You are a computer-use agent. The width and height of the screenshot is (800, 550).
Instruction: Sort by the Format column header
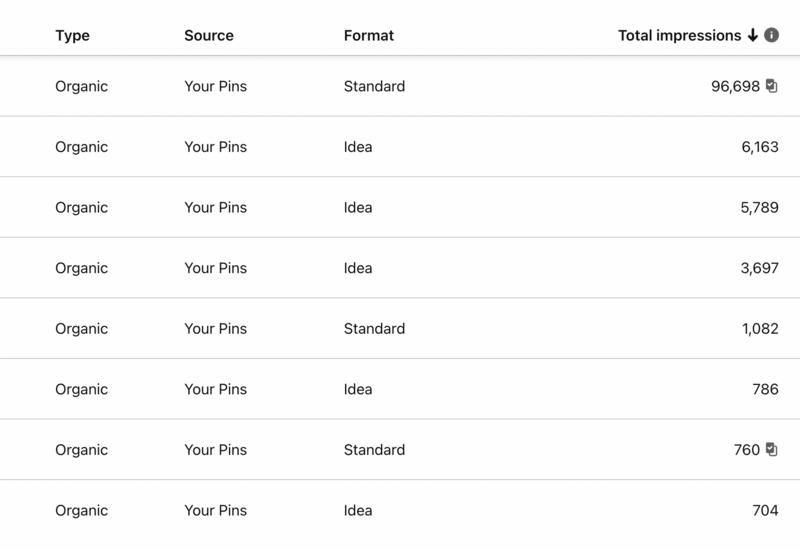pos(369,35)
